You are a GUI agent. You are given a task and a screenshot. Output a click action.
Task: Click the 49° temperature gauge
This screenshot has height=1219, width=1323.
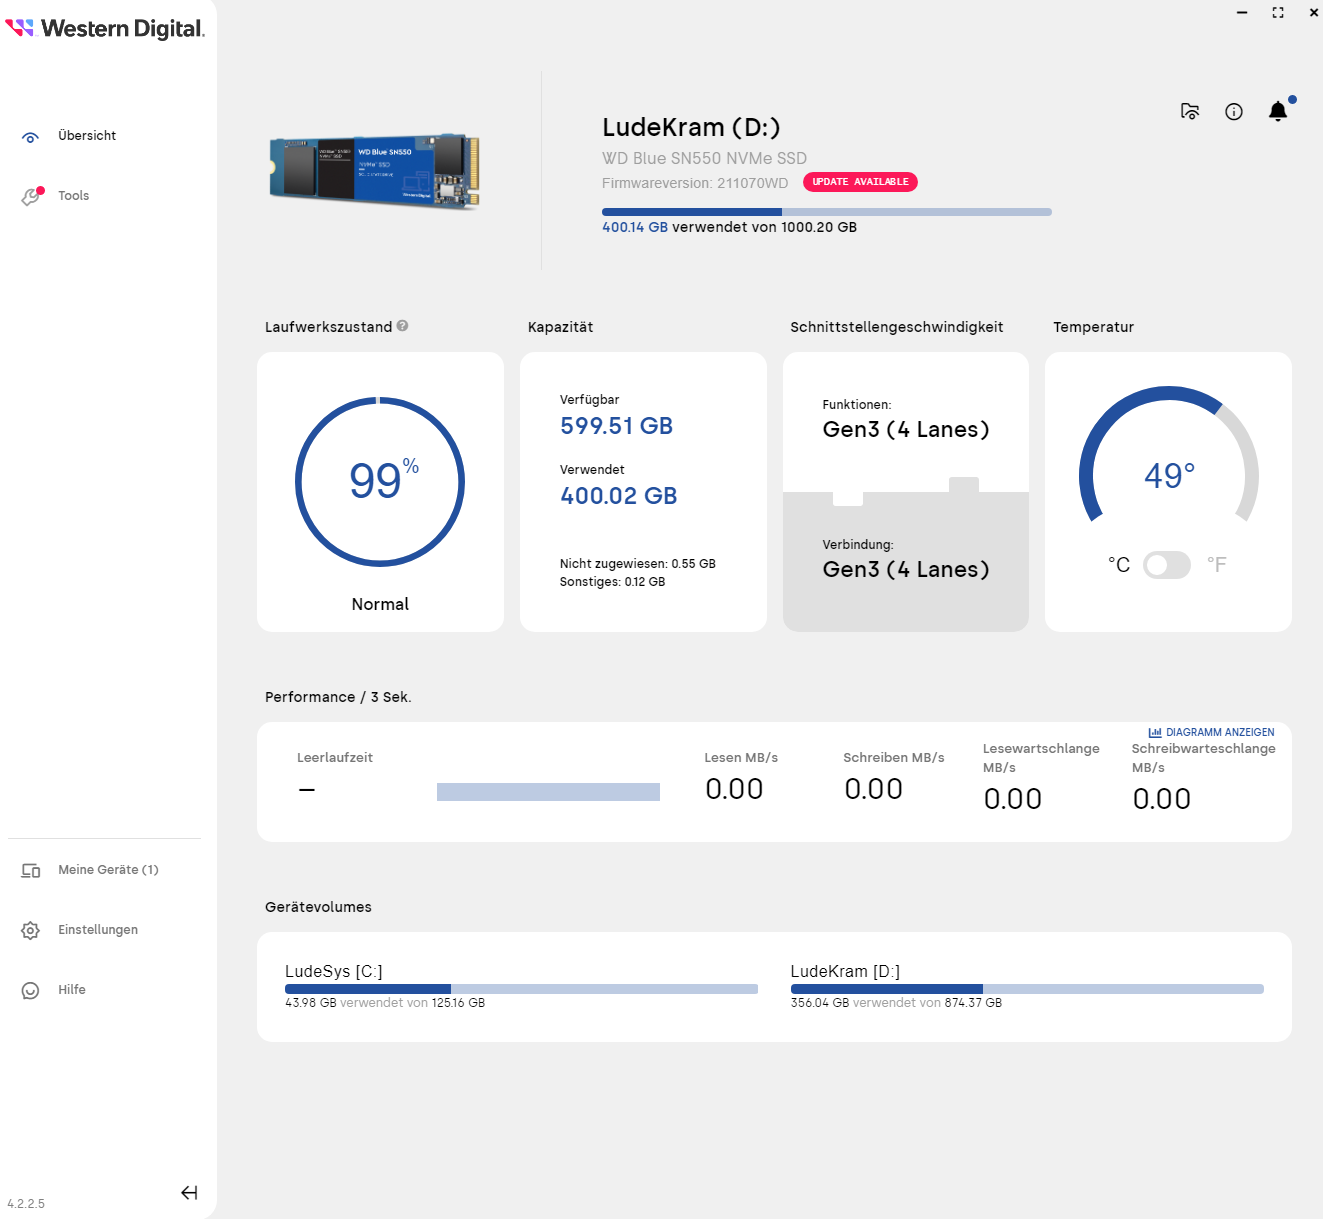pyautogui.click(x=1169, y=456)
